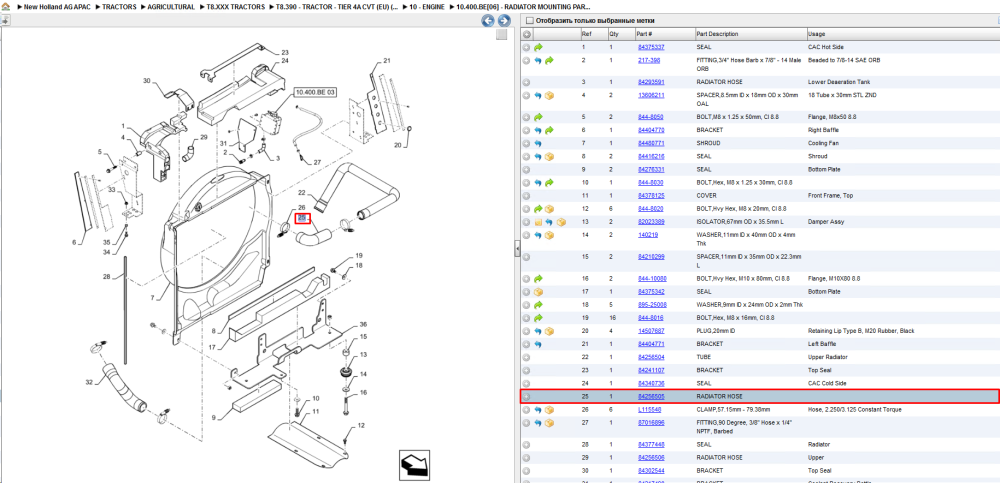Click the box icon on ref 26 CLAMP row
The image size is (1000, 483).
[549, 410]
